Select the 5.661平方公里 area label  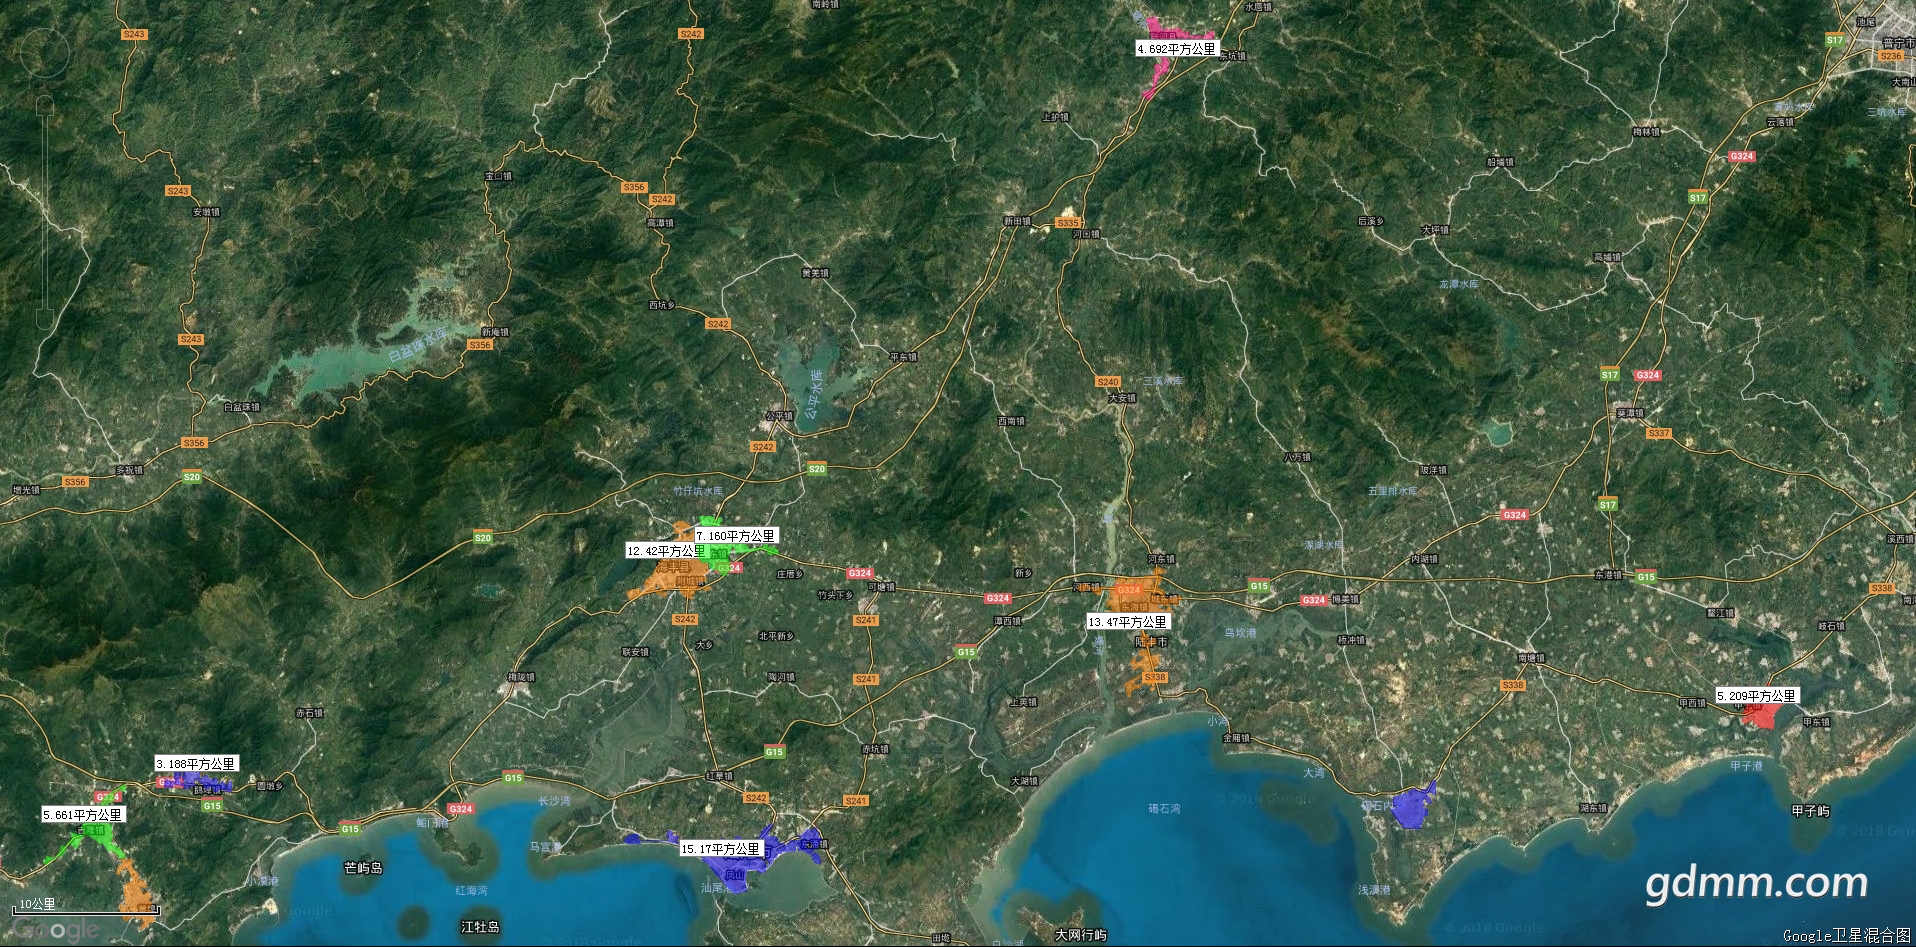[82, 815]
